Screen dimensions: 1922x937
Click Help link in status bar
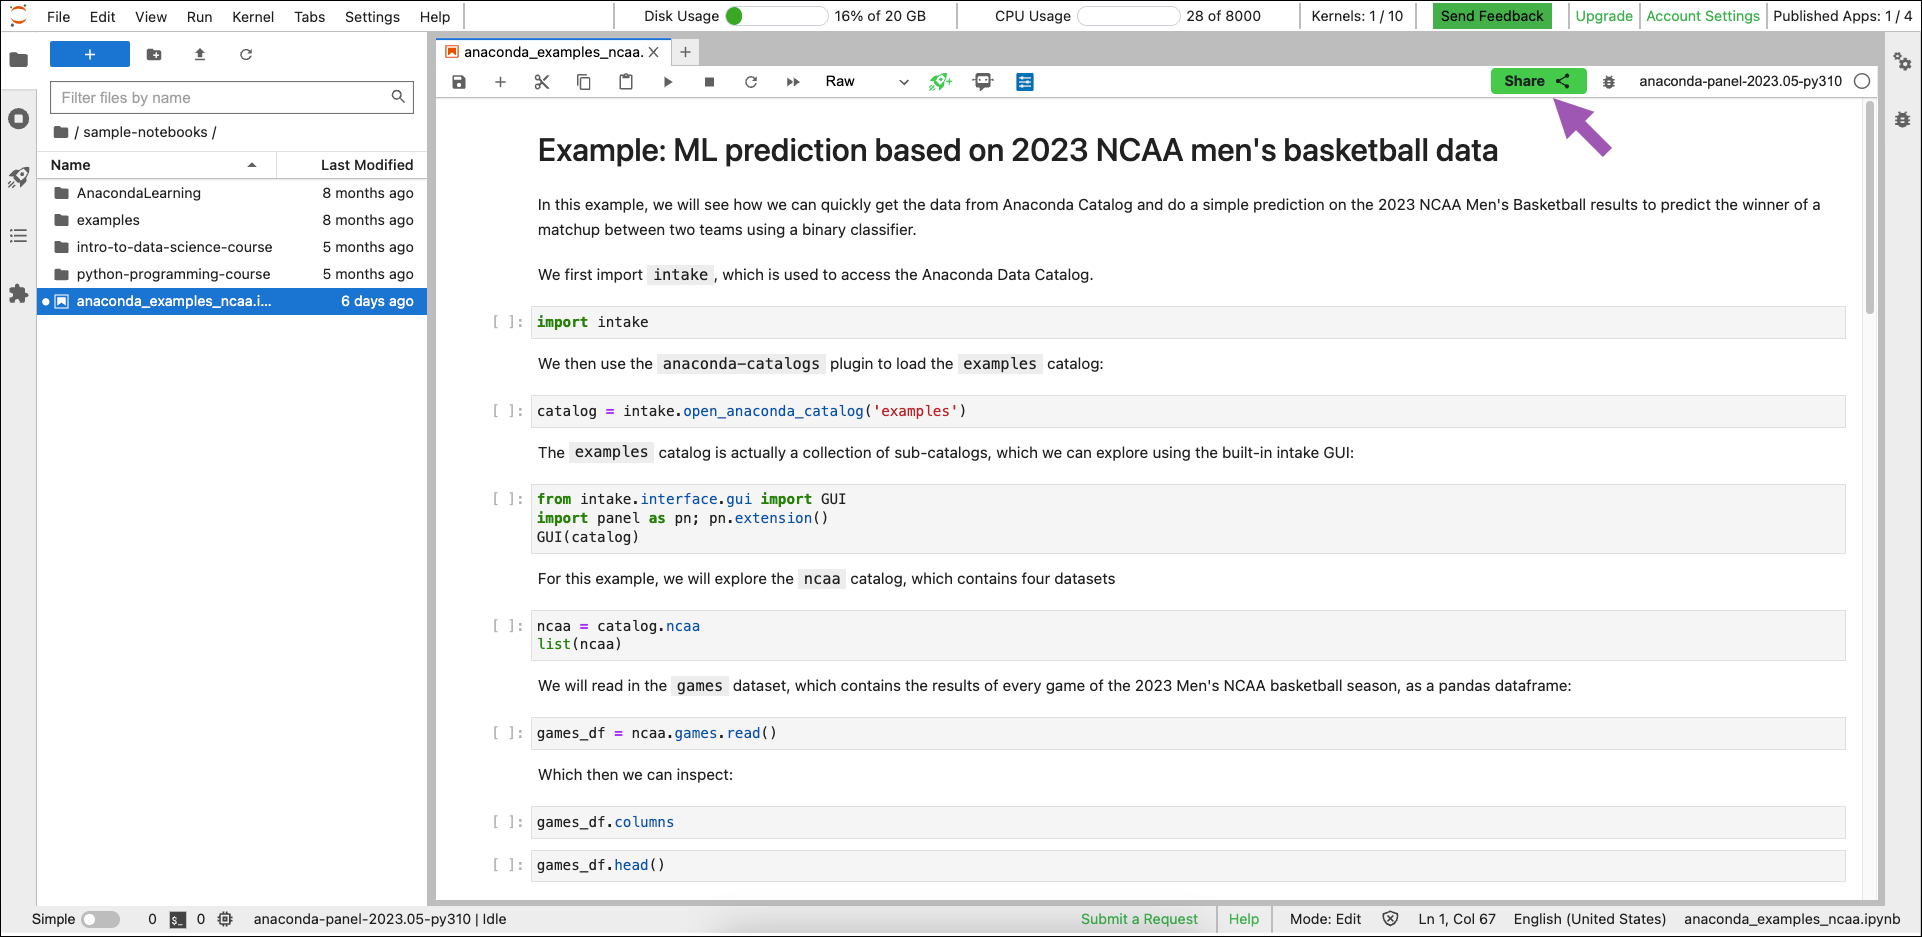pyautogui.click(x=1244, y=919)
